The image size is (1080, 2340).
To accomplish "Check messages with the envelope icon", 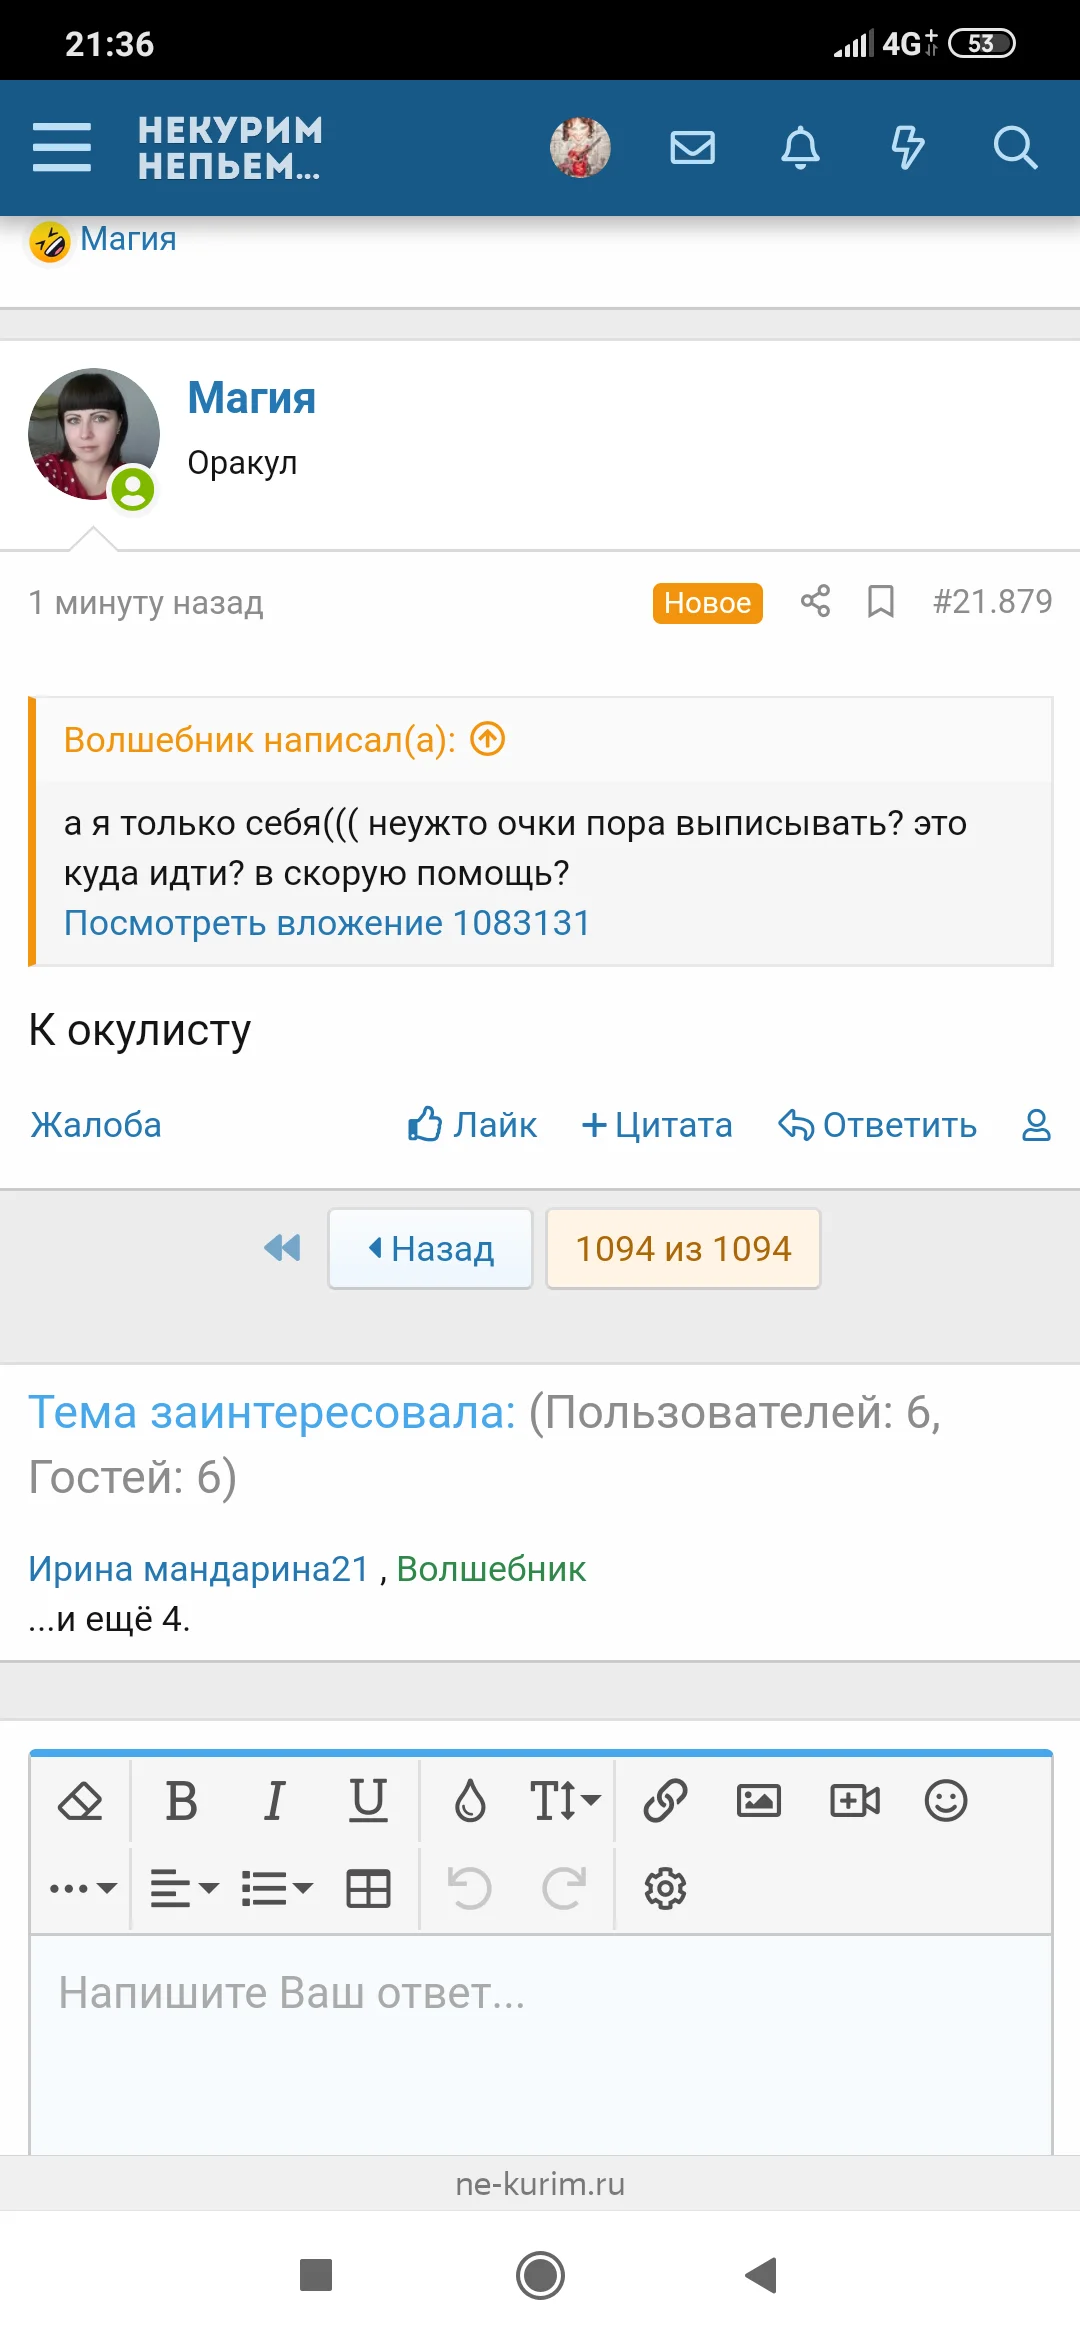I will coord(691,148).
